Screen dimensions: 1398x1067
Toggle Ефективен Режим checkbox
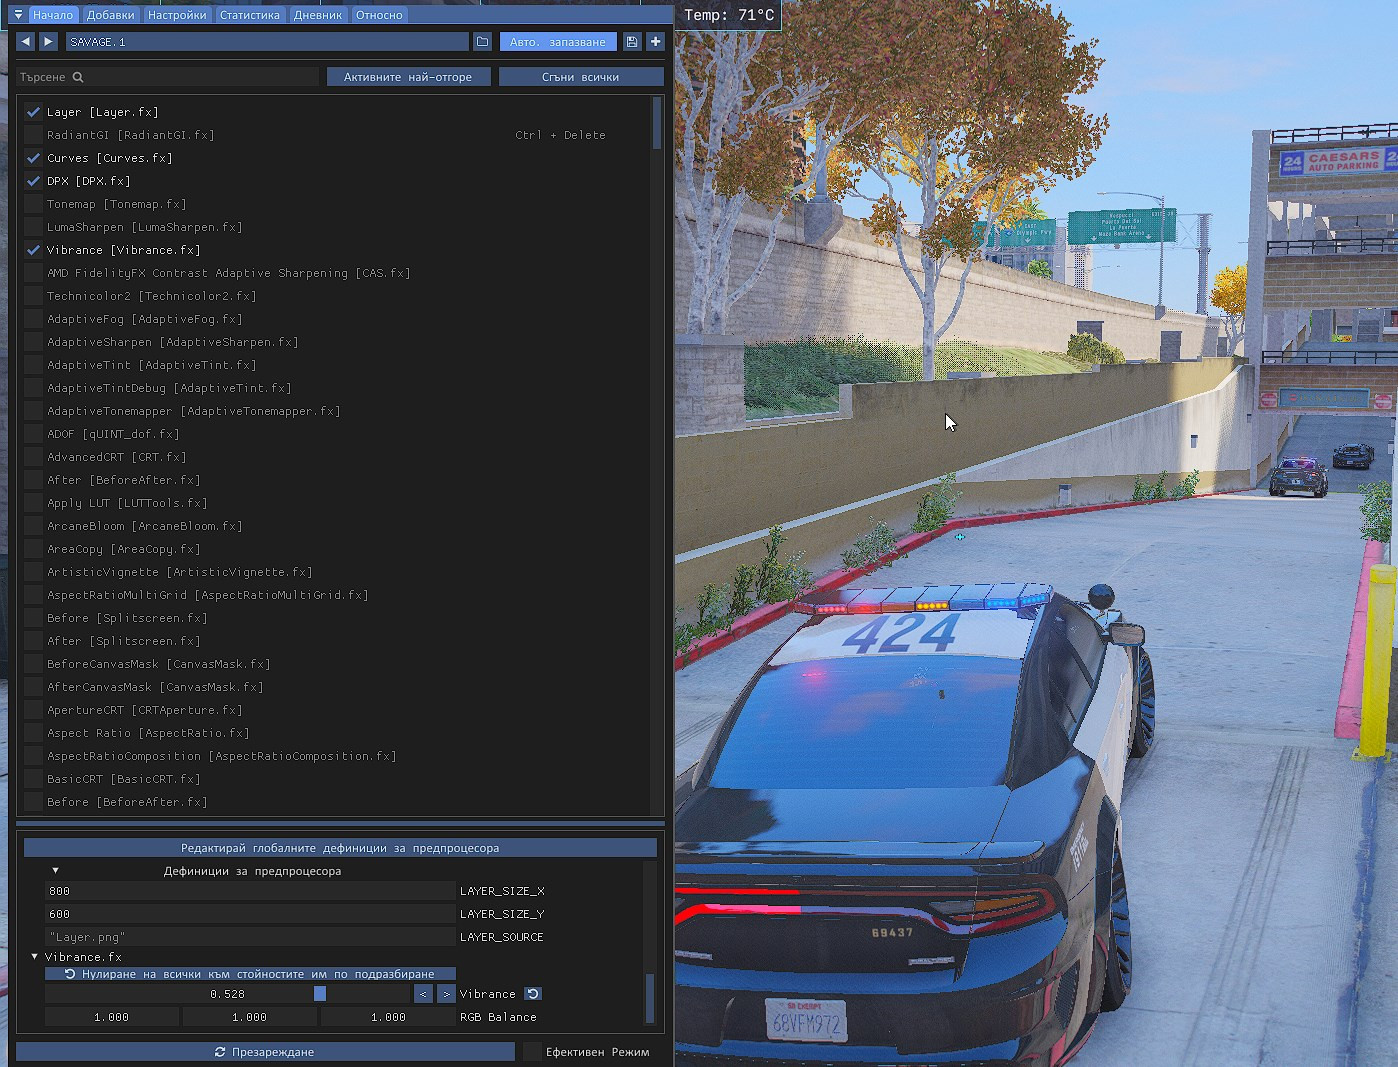(532, 1052)
